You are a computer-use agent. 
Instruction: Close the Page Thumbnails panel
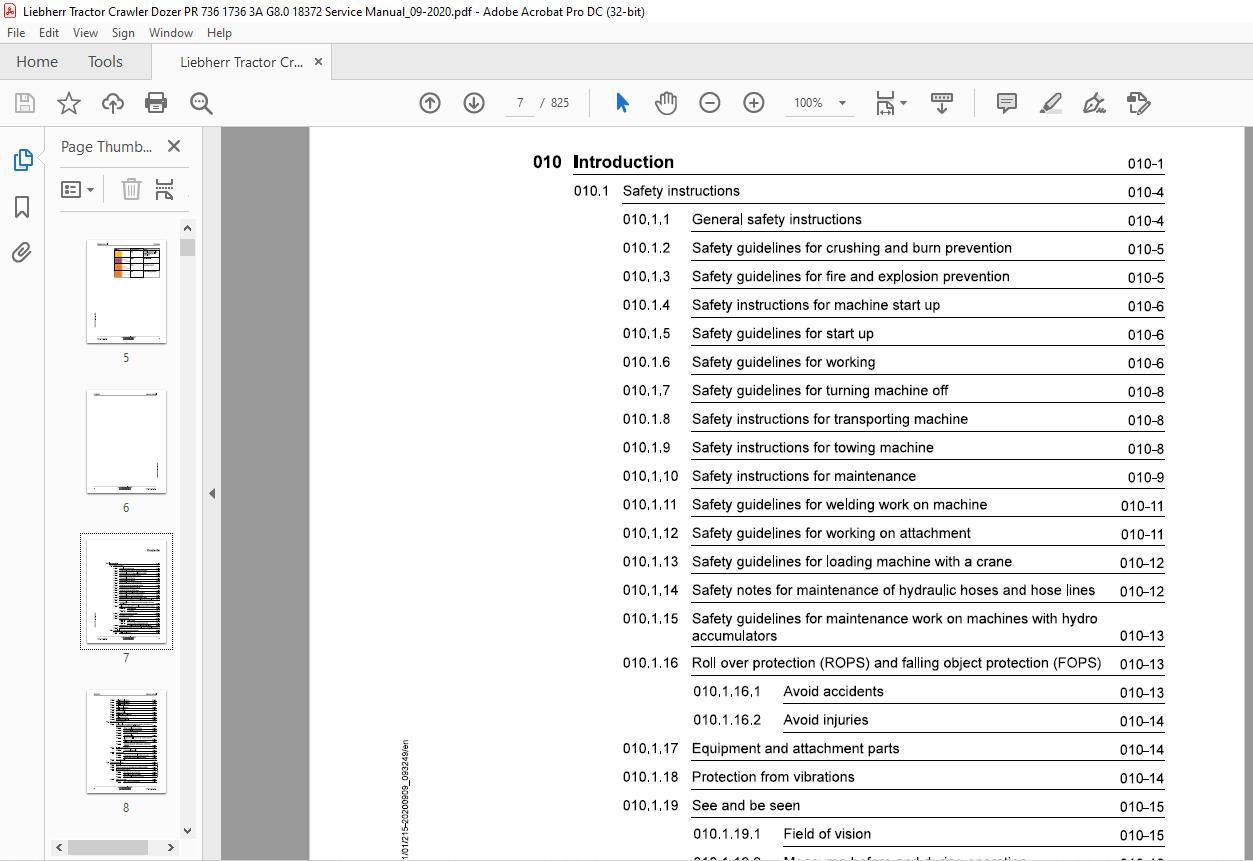(174, 146)
